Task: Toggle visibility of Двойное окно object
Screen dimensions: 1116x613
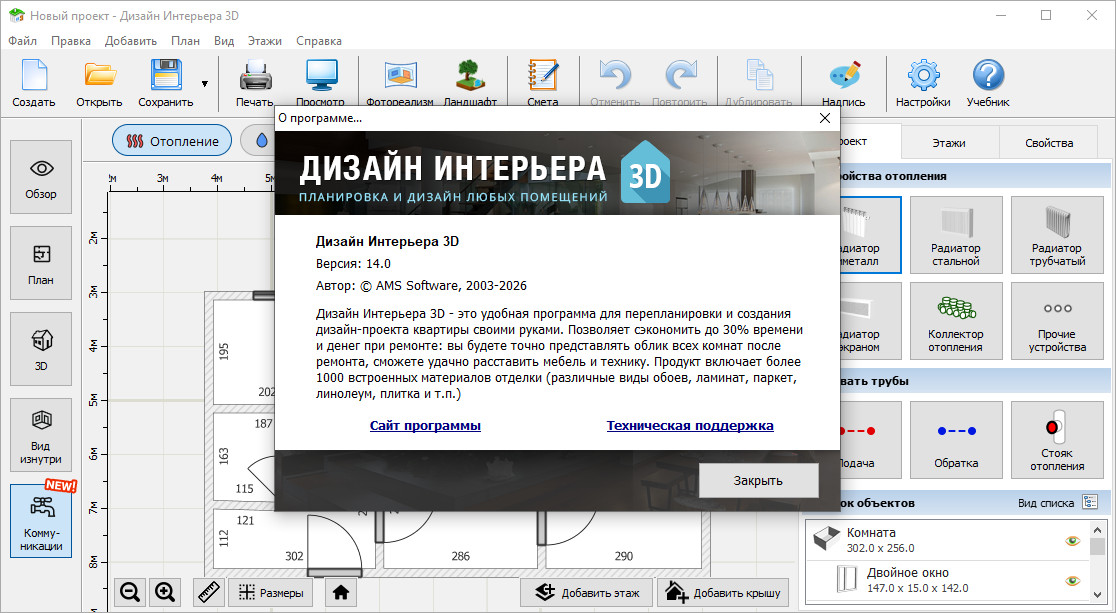Action: click(1073, 580)
